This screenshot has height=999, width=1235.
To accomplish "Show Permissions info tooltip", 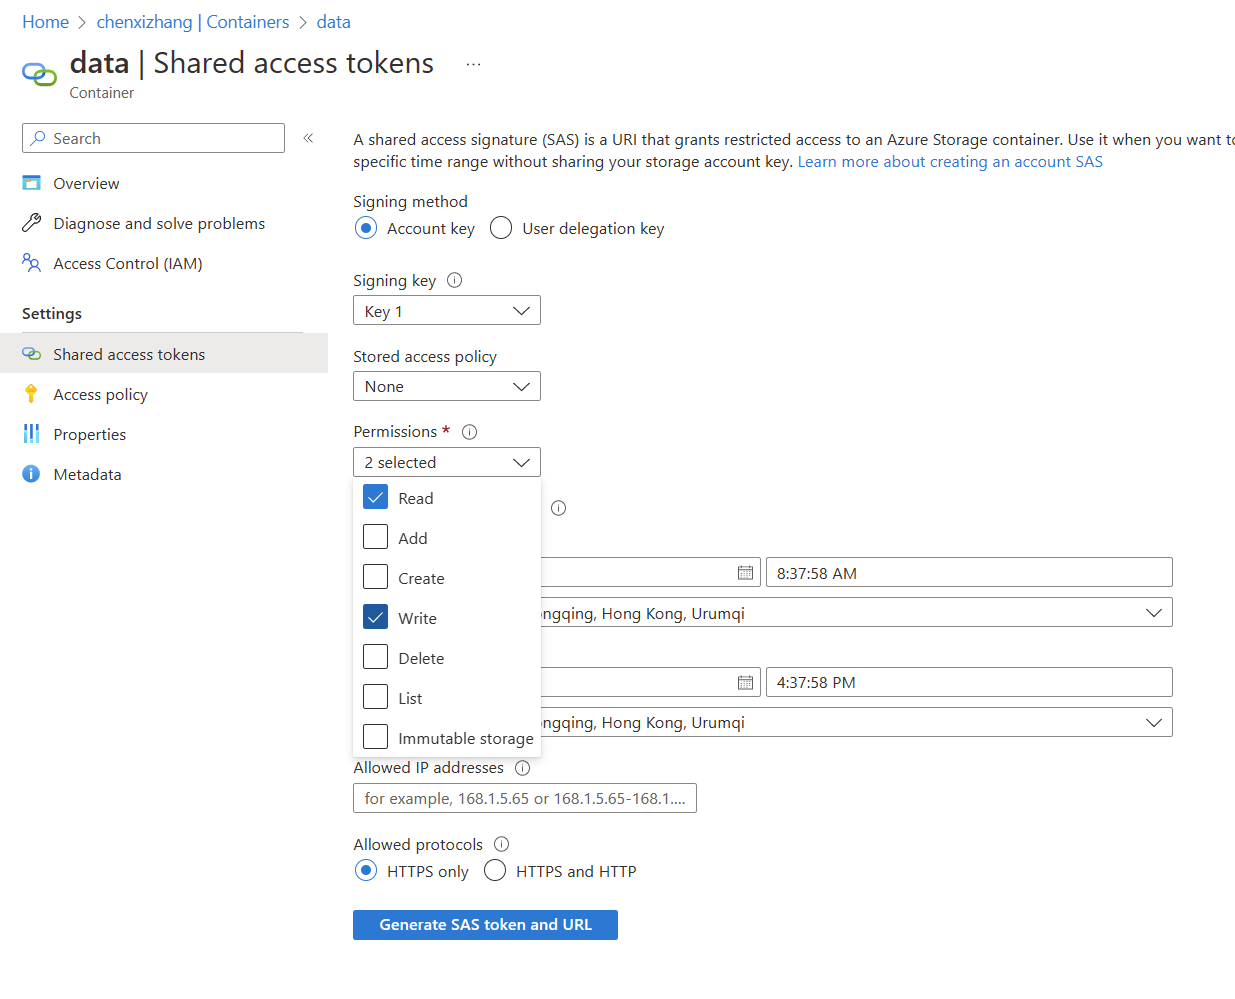I will 469,432.
